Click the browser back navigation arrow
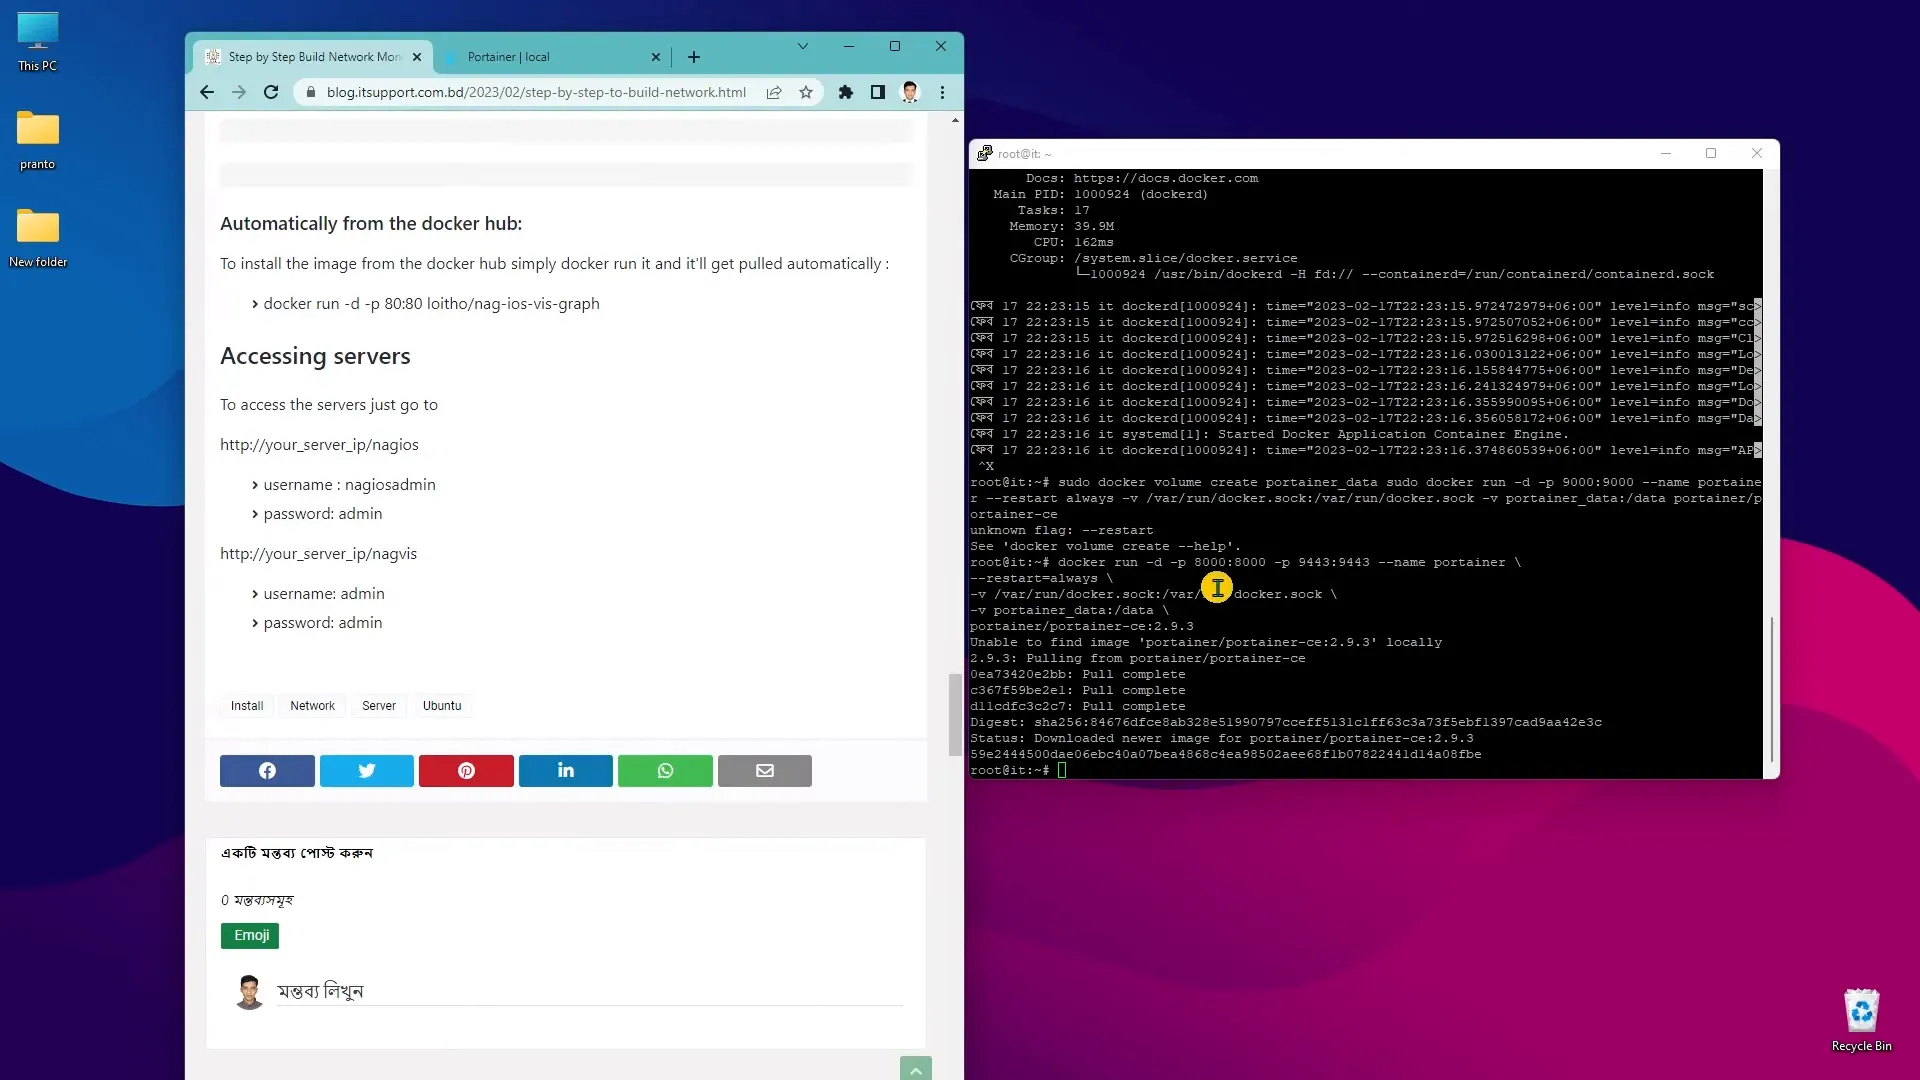Screen dimensions: 1920x1080 [x=208, y=92]
